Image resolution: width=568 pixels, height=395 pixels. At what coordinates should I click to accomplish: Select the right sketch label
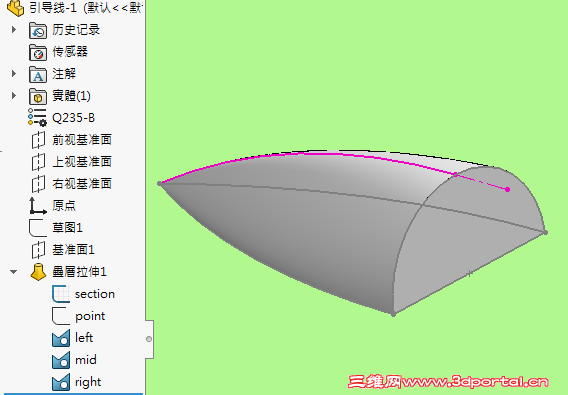point(88,382)
